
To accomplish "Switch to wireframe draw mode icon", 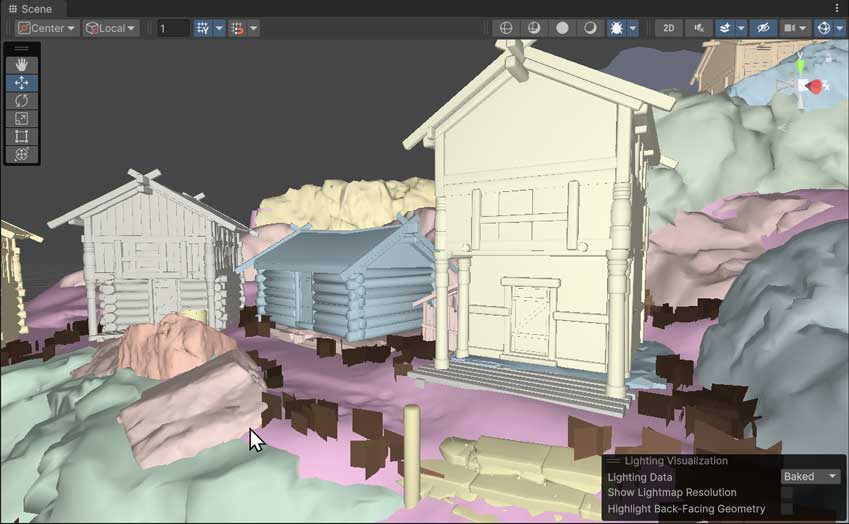I will click(x=506, y=28).
